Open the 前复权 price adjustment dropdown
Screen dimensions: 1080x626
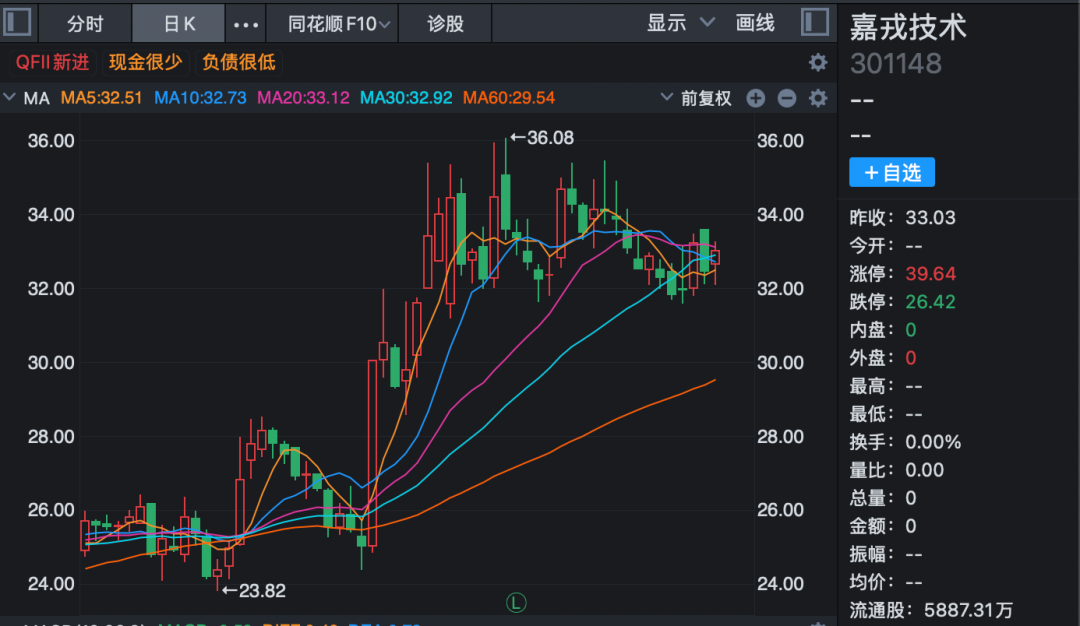(697, 98)
